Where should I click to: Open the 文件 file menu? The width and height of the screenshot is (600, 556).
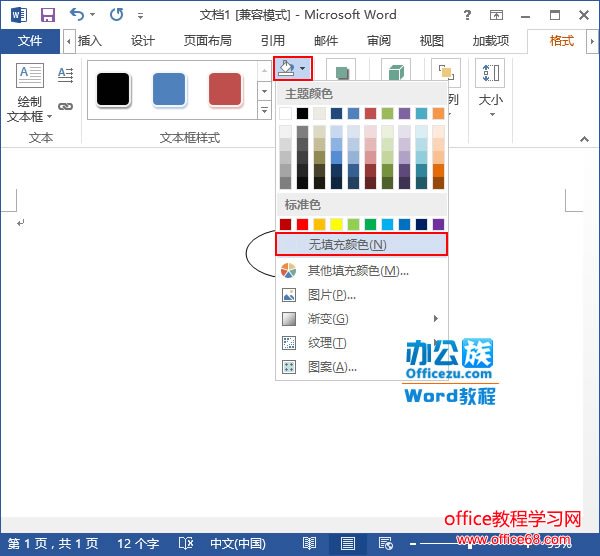coord(30,41)
